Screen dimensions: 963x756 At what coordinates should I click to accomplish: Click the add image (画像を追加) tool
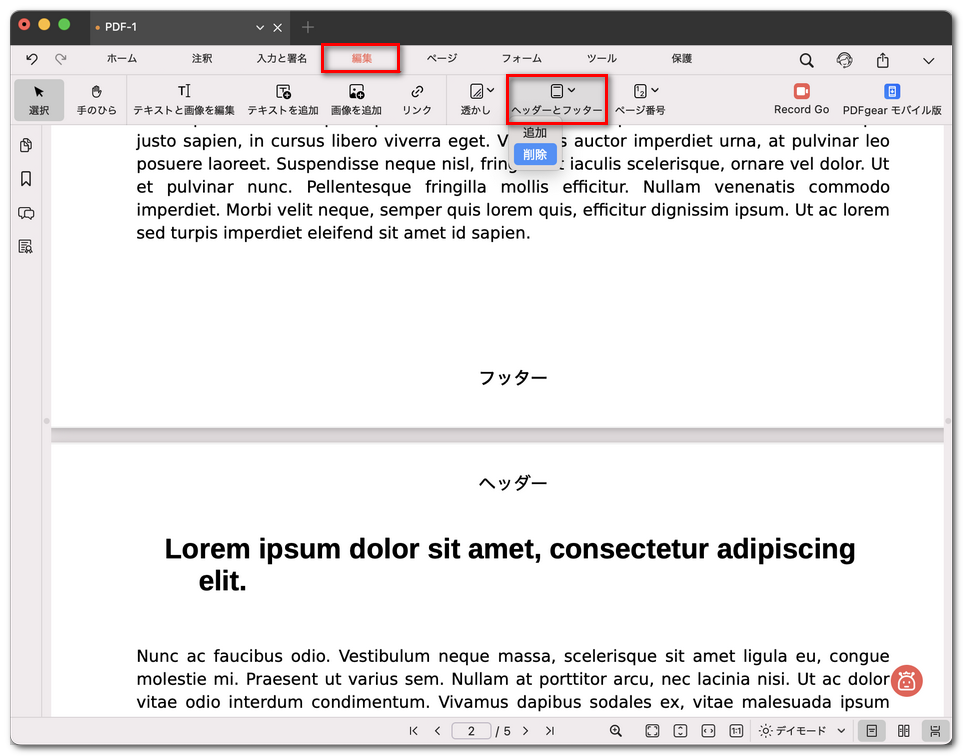tap(356, 99)
